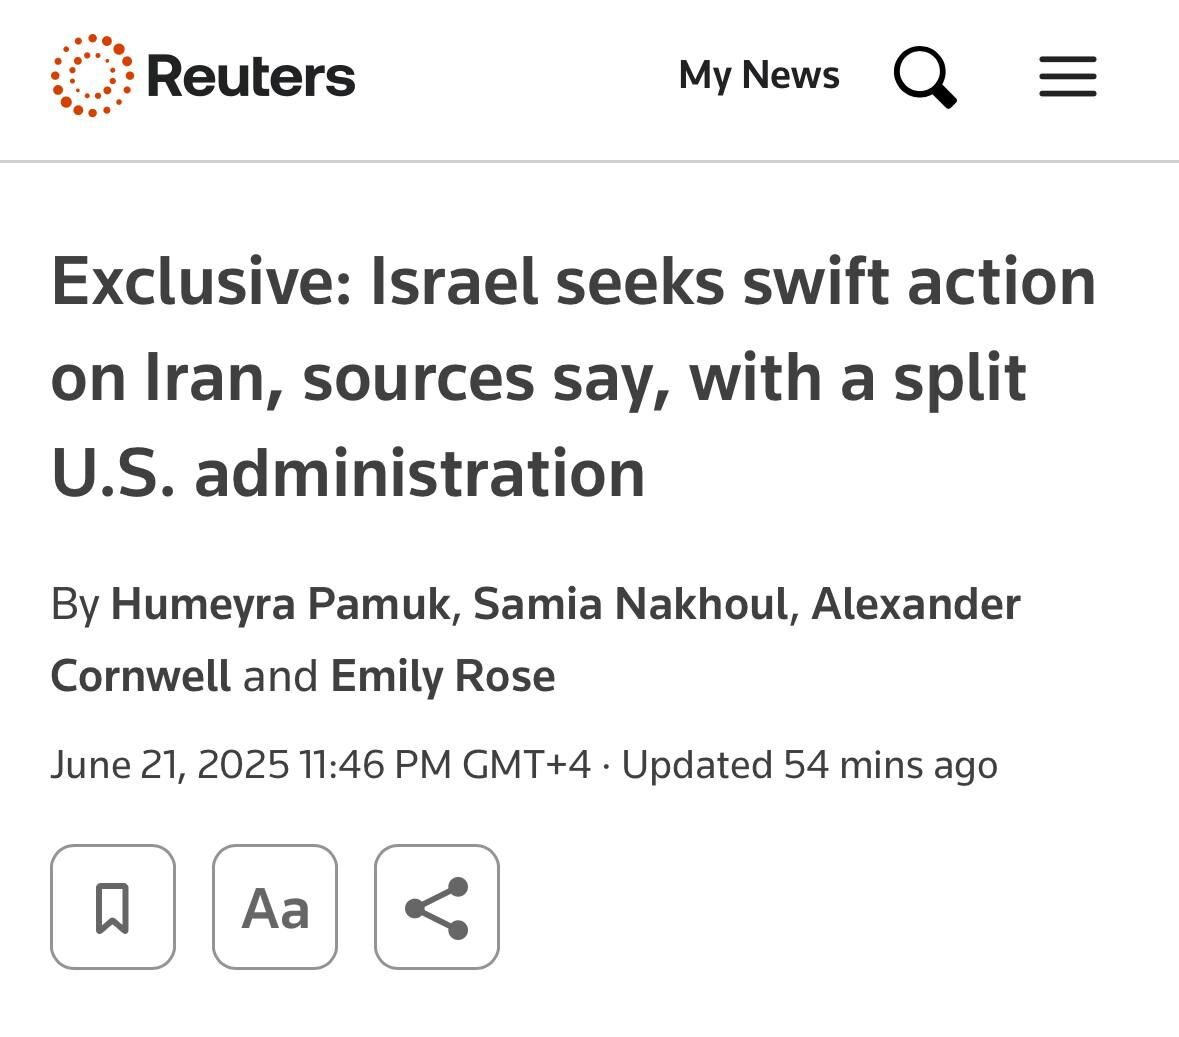Click the article headline about Israel and Iran
Screen dimensions: 1179x1037
573,377
